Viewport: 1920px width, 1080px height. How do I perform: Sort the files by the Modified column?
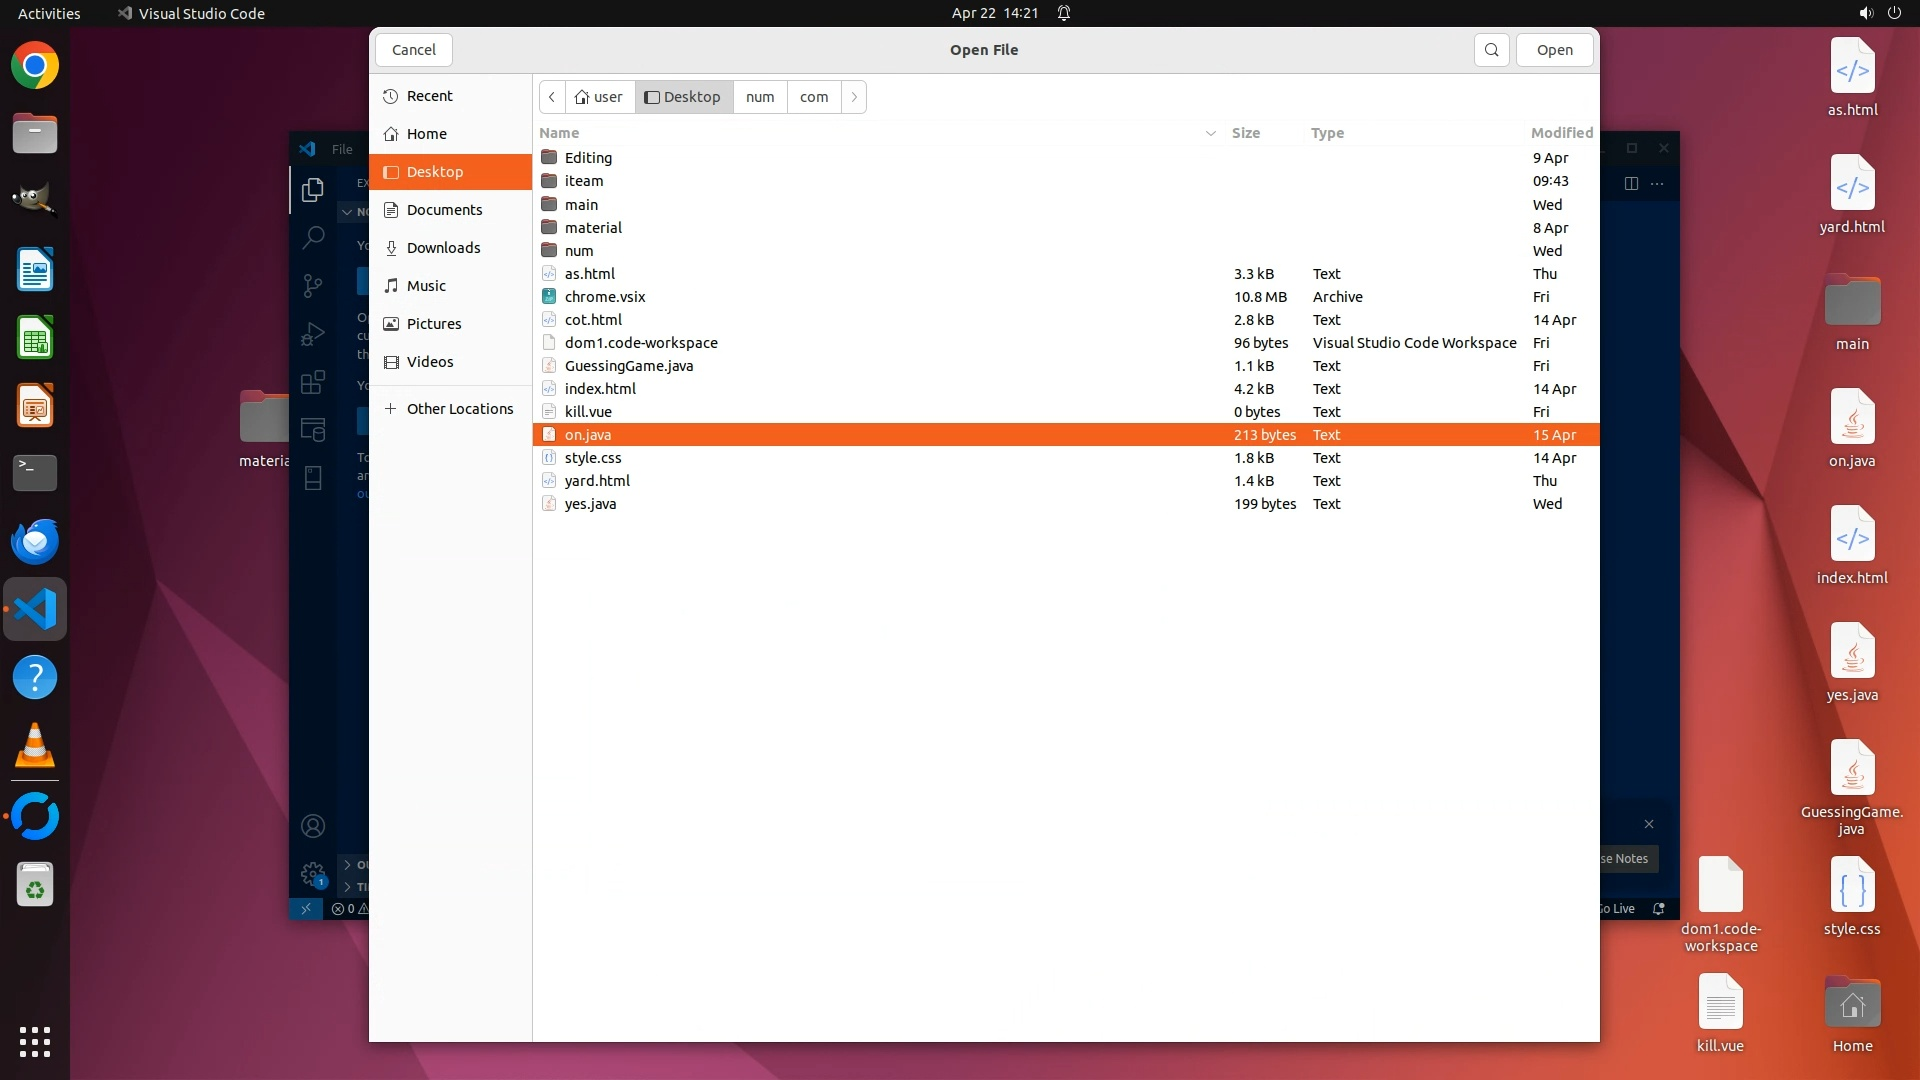1560,133
